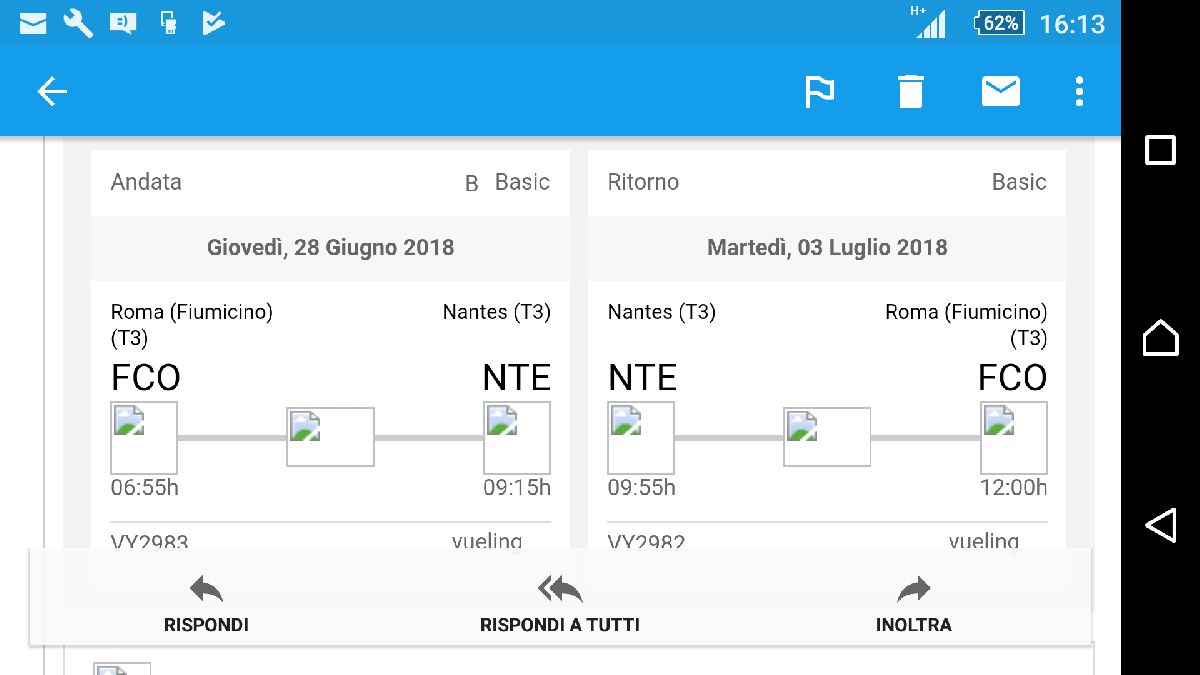Viewport: 1200px width, 675px height.
Task: Tap Roma (Fiumicino) (T3) in Andata card
Action: tap(191, 325)
